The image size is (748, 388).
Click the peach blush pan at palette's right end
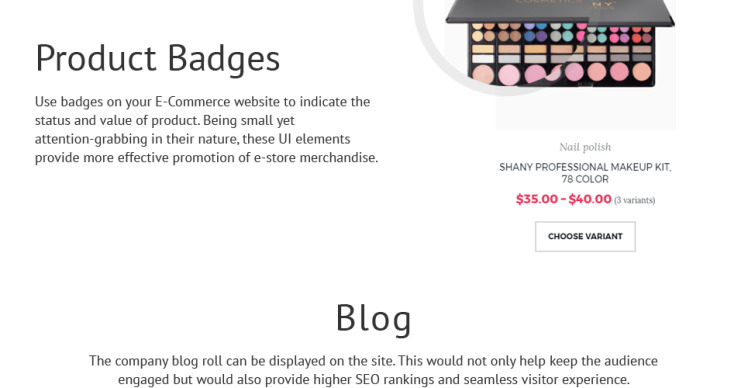[642, 72]
